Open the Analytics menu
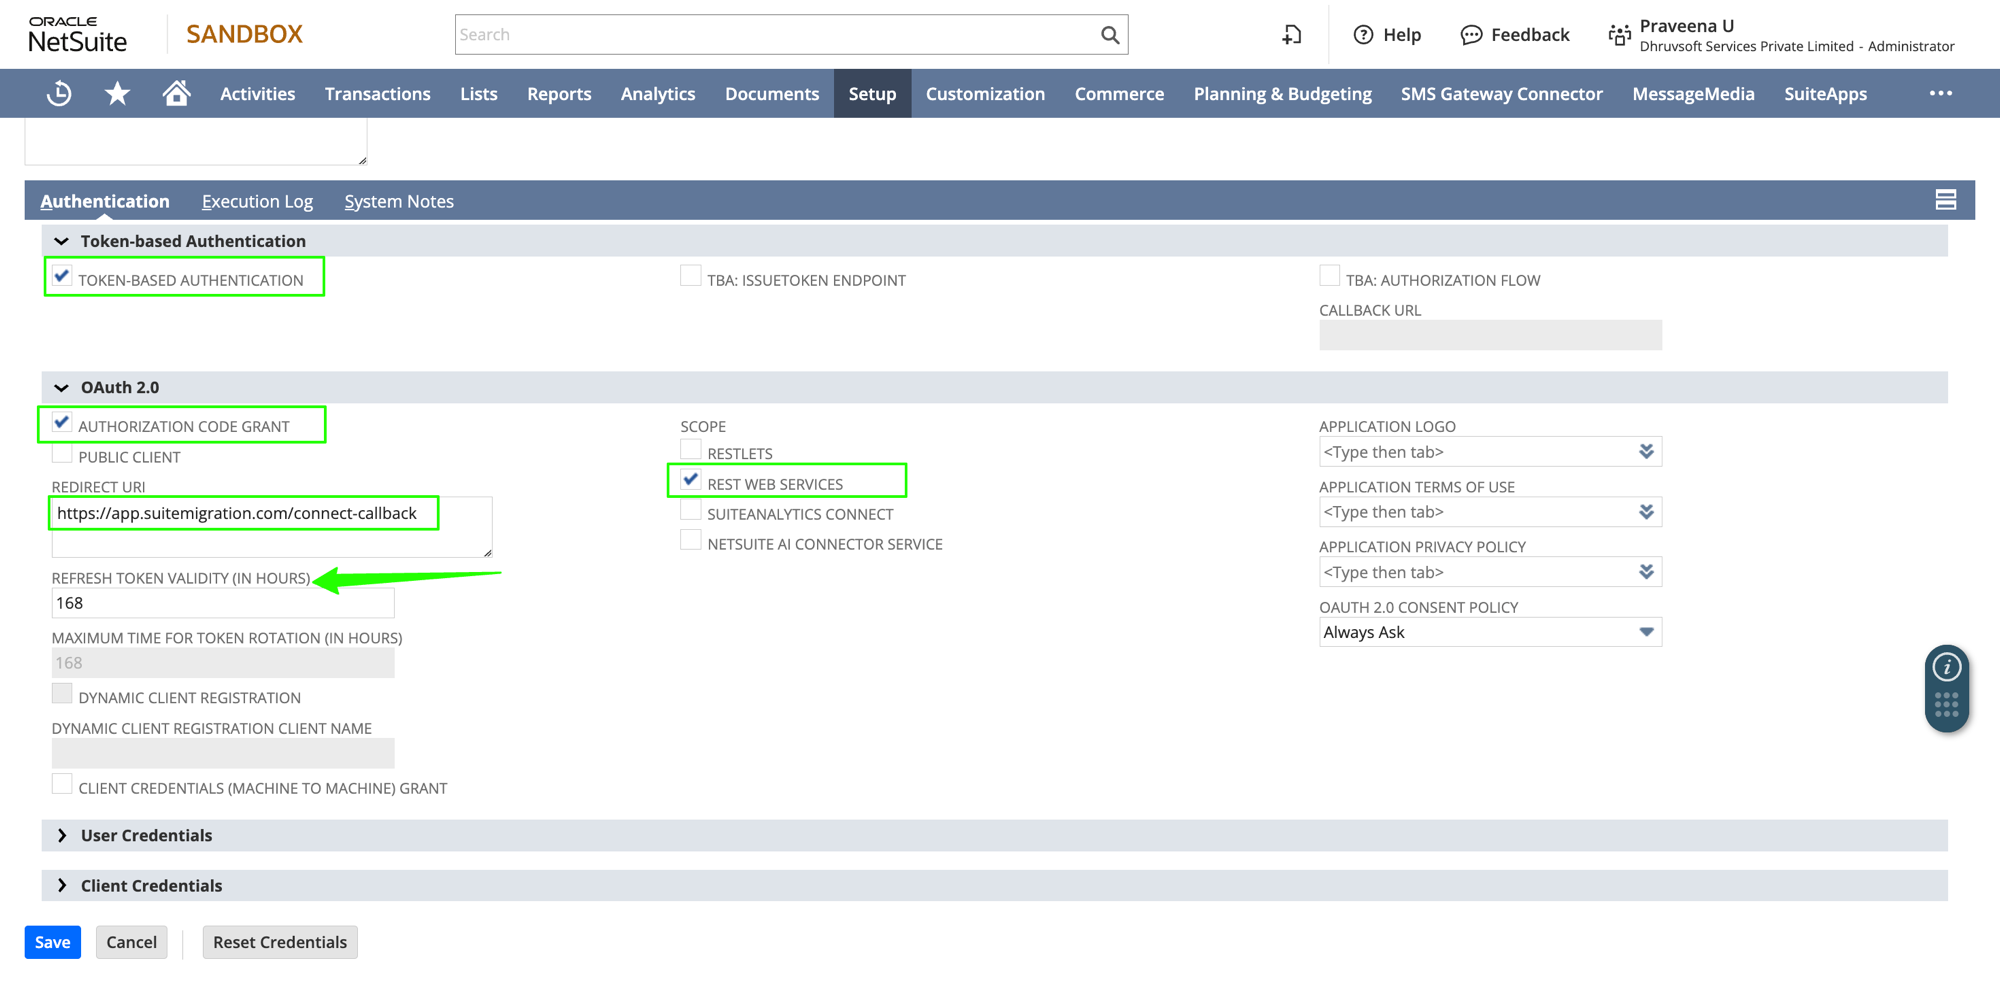Viewport: 2000px width, 989px height. 658,94
